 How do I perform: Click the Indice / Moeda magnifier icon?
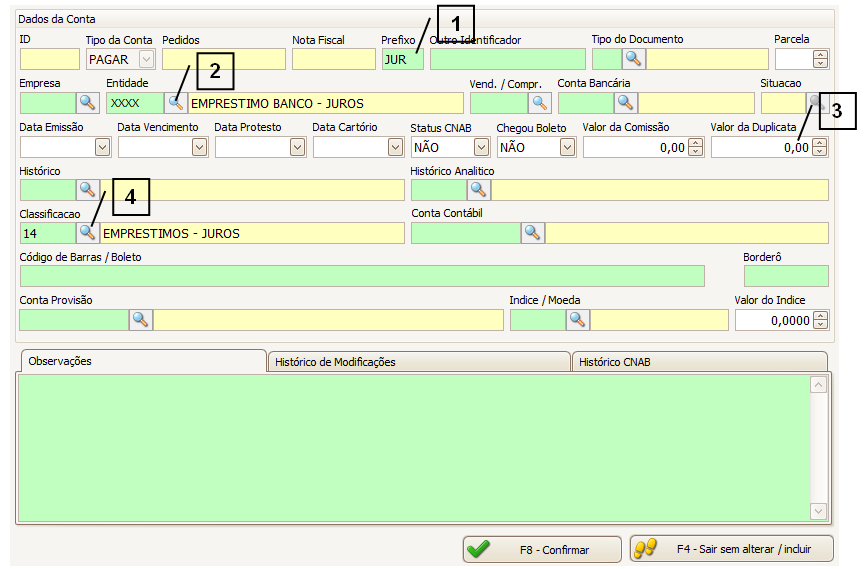pyautogui.click(x=577, y=320)
